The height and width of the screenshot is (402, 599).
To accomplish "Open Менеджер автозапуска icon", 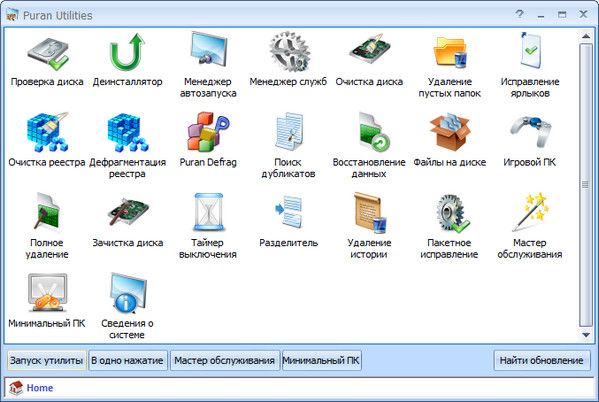I will tap(208, 50).
